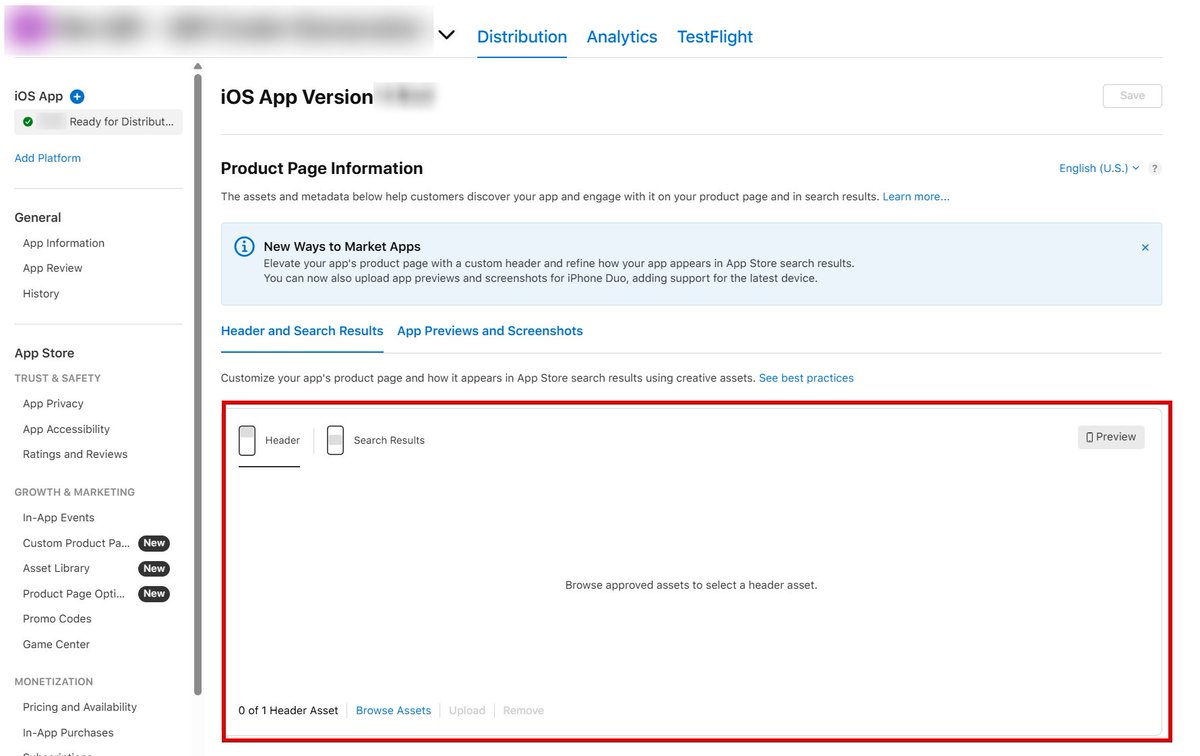Open App Information in sidebar
The height and width of the screenshot is (756, 1200).
pyautogui.click(x=64, y=243)
